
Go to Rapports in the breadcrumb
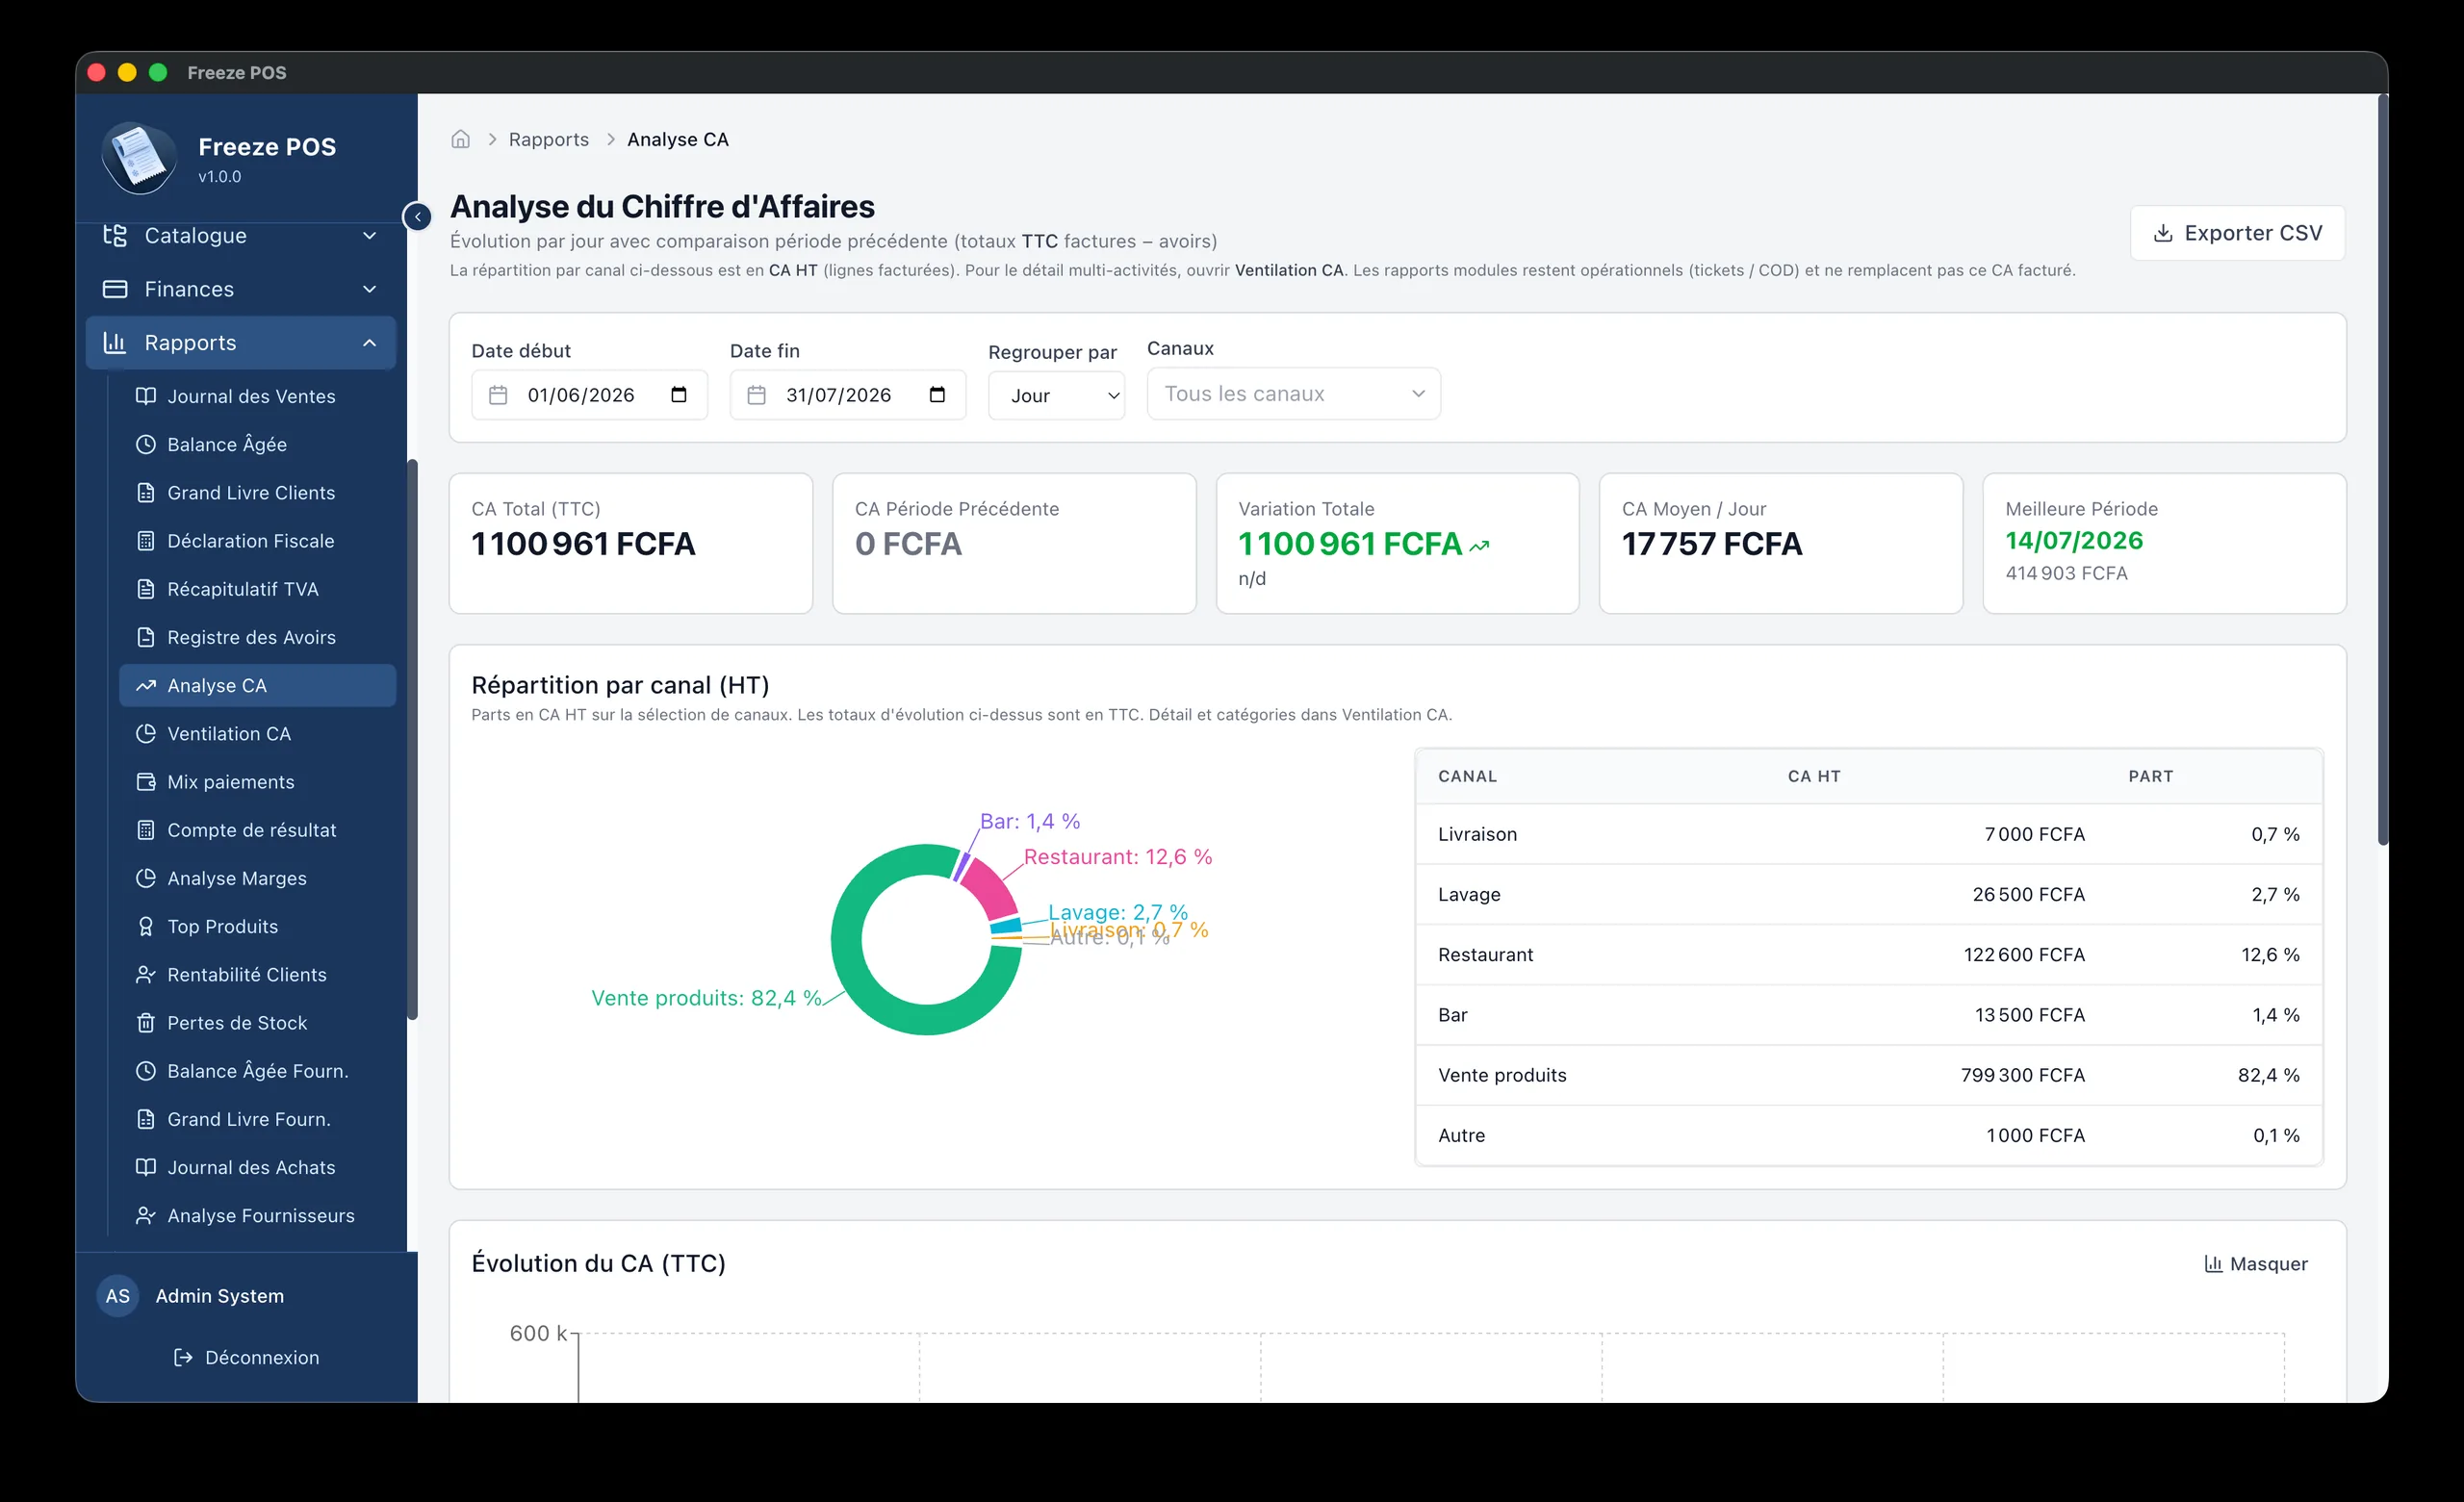[x=548, y=139]
